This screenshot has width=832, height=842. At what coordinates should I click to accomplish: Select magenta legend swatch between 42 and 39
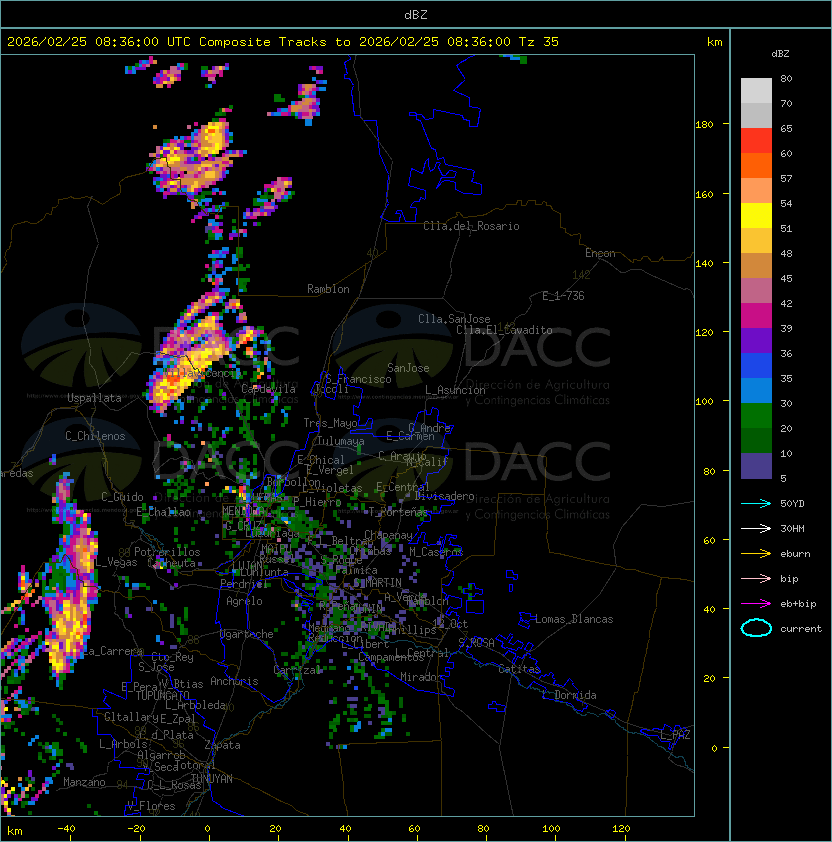point(756,316)
